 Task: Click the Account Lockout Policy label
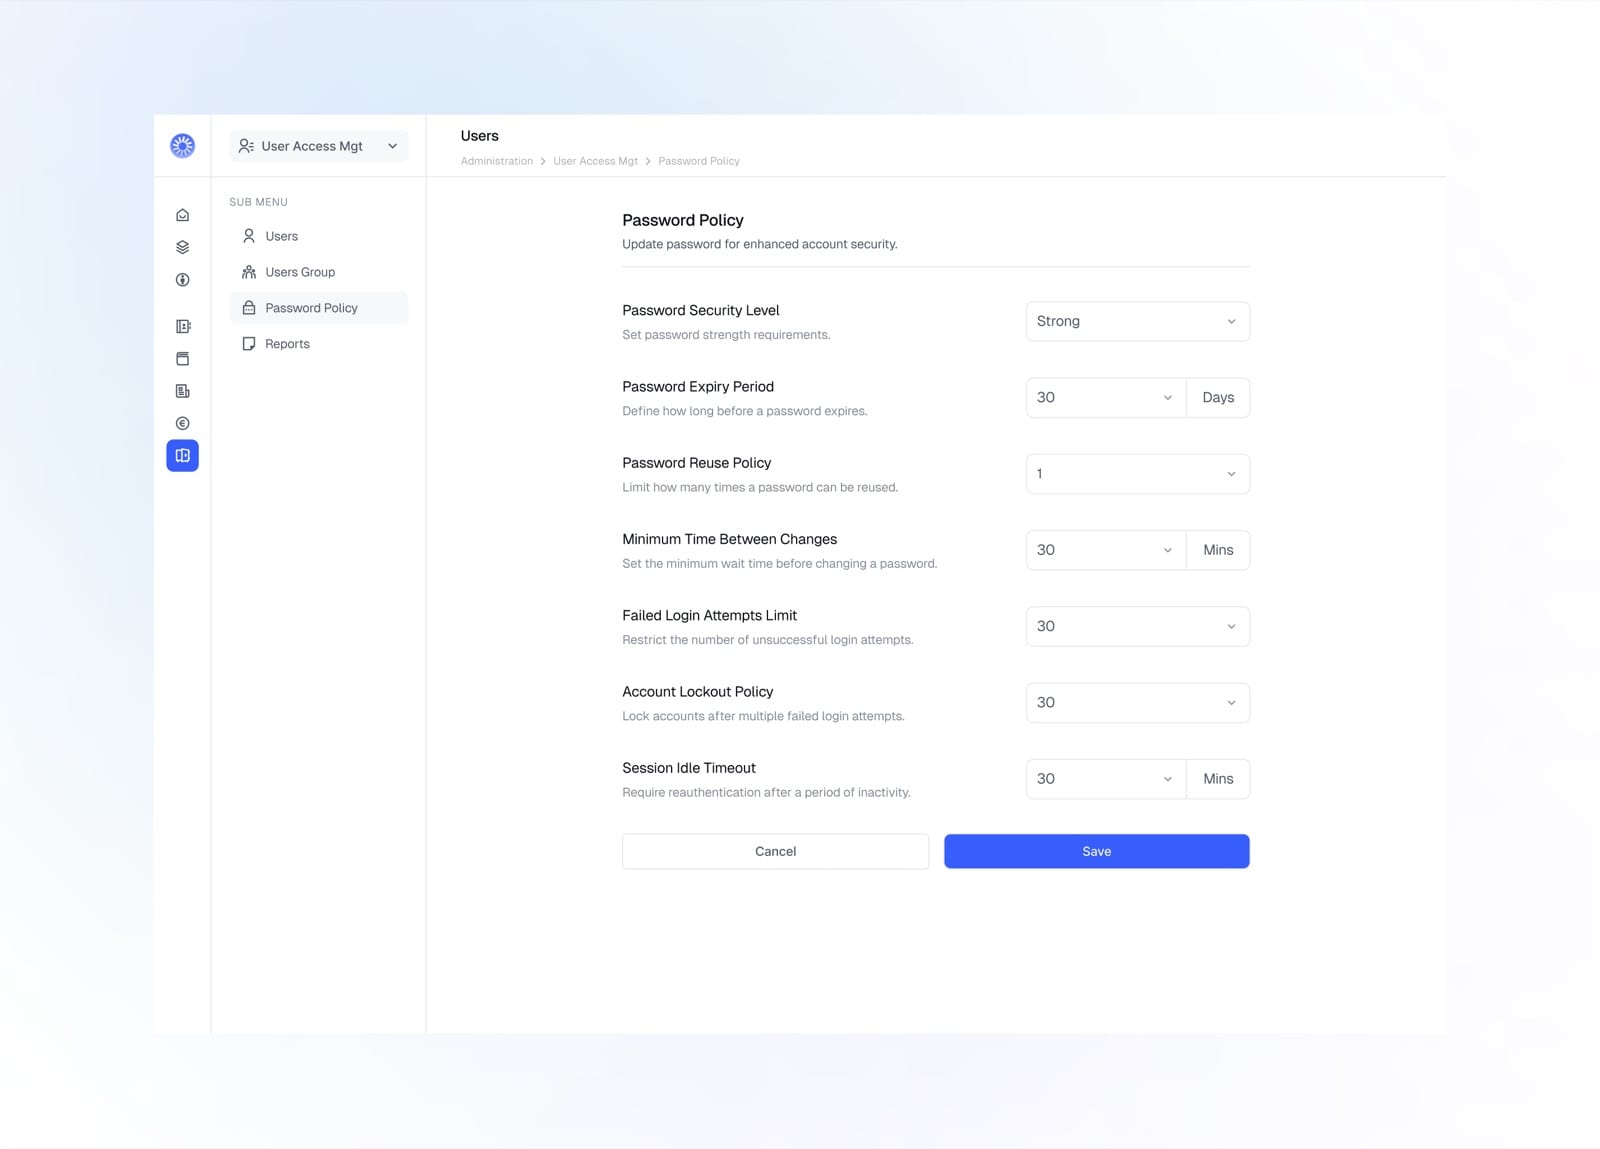pyautogui.click(x=697, y=692)
